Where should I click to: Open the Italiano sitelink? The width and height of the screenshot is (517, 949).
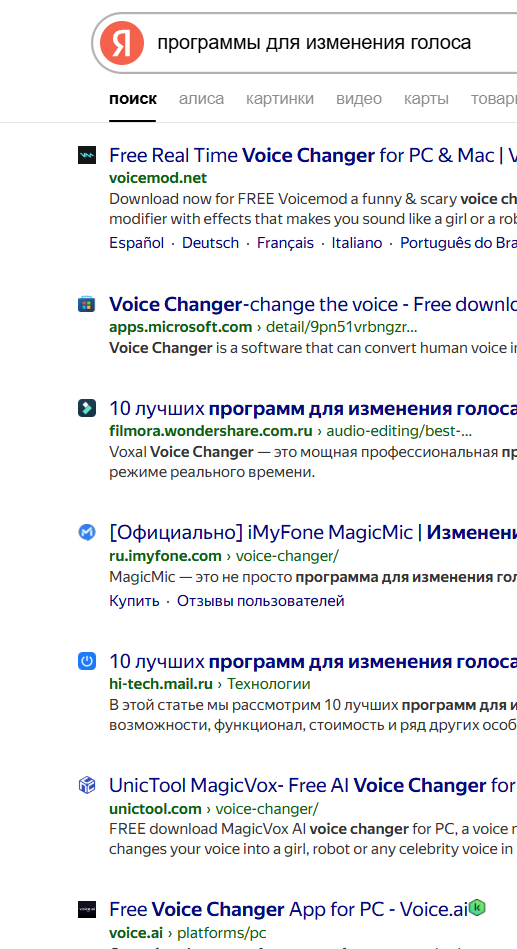[357, 243]
